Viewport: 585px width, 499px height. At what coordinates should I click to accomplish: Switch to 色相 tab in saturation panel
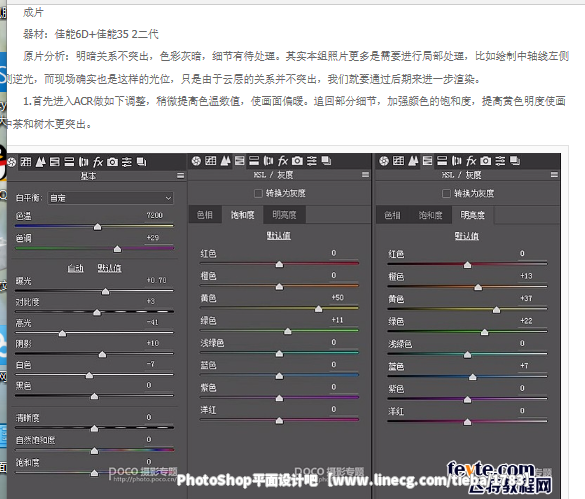[x=205, y=215]
